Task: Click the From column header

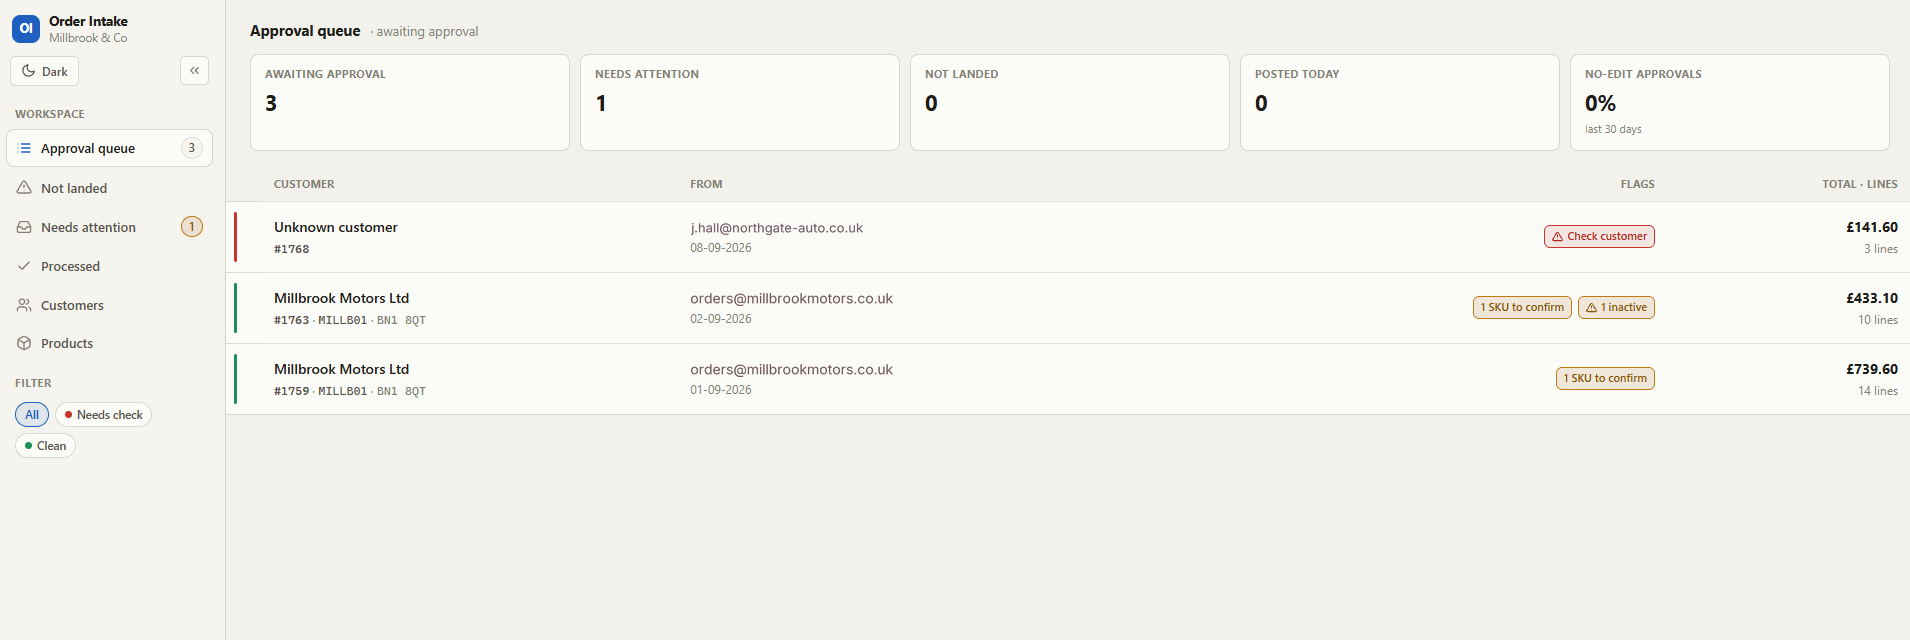Action: (706, 184)
